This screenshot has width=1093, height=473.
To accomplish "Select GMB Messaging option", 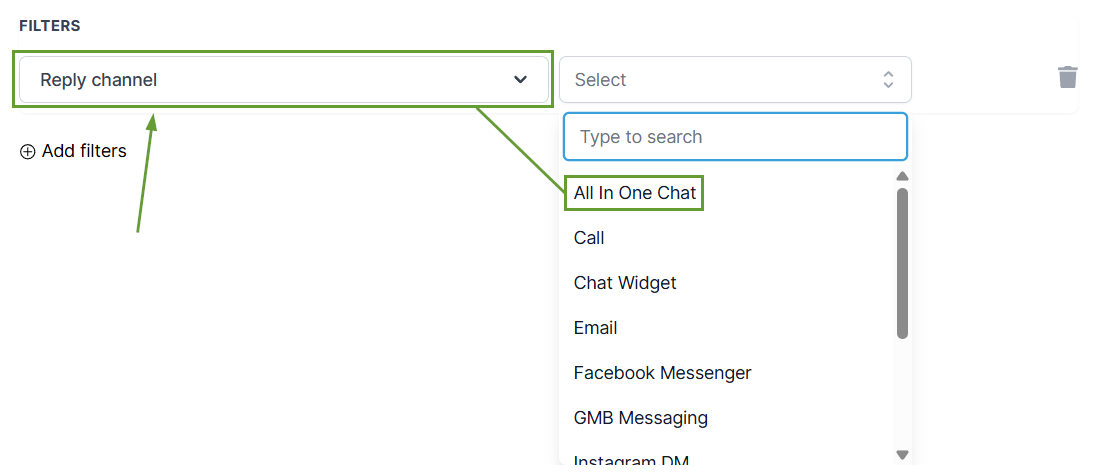I will [640, 418].
